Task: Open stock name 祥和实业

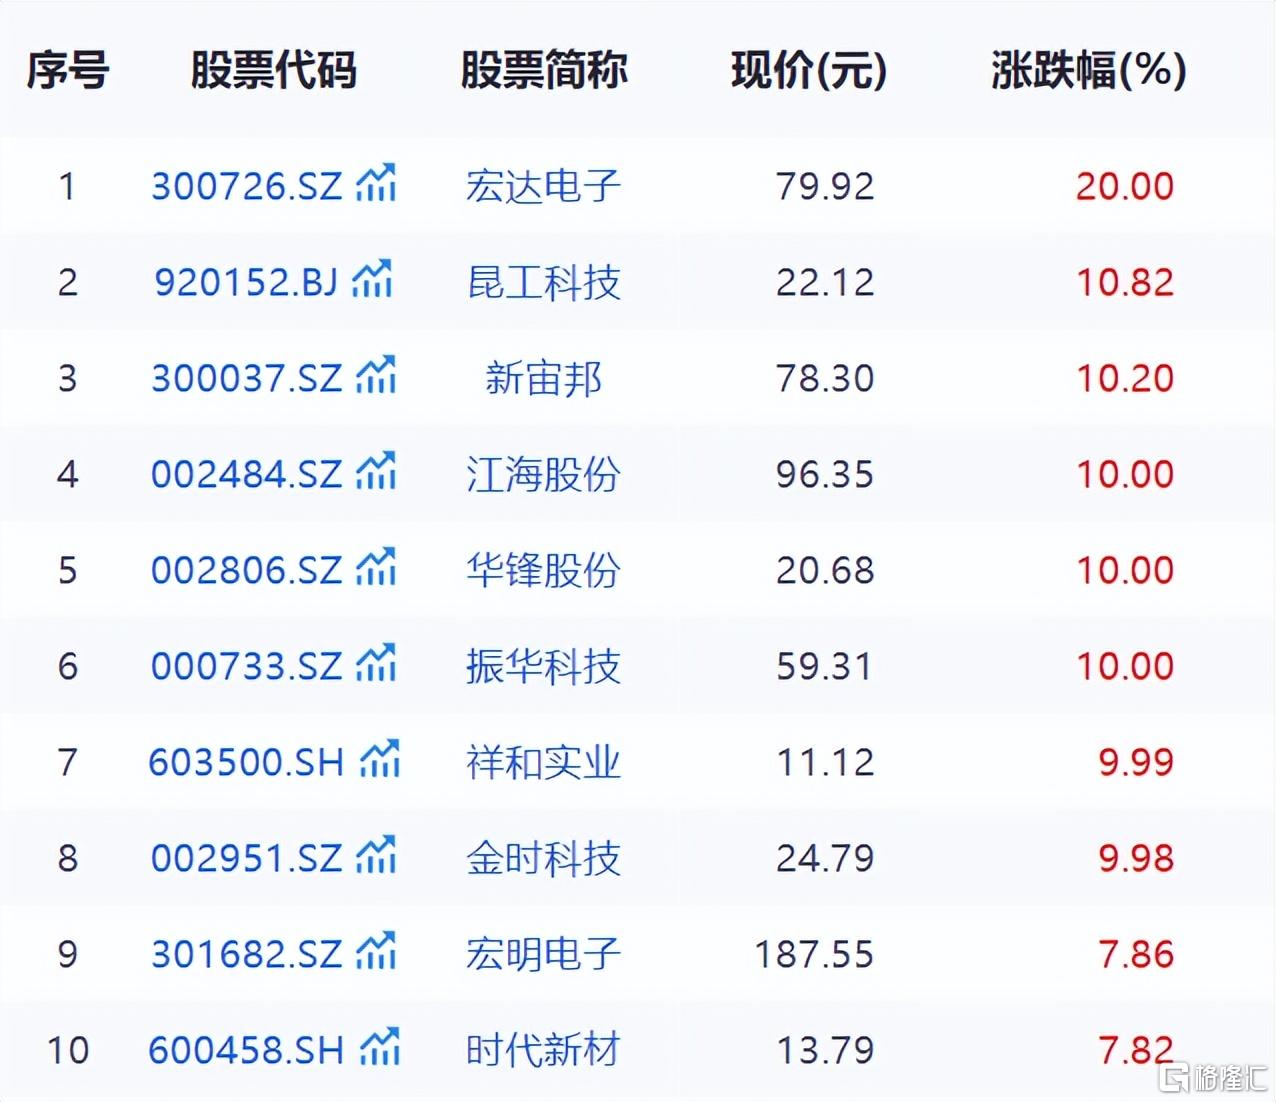Action: coord(543,762)
